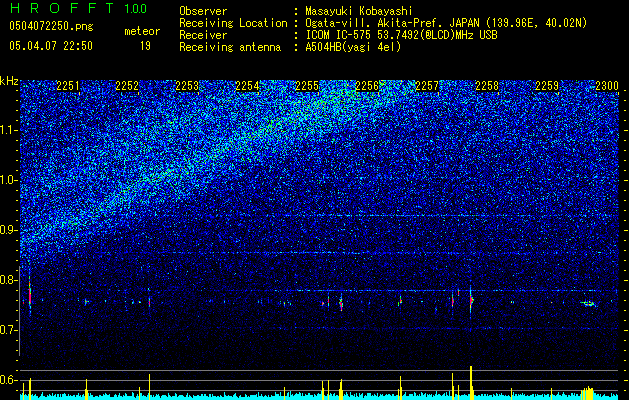
Task: Click the 'Receiver' field label
Action: (x=203, y=35)
